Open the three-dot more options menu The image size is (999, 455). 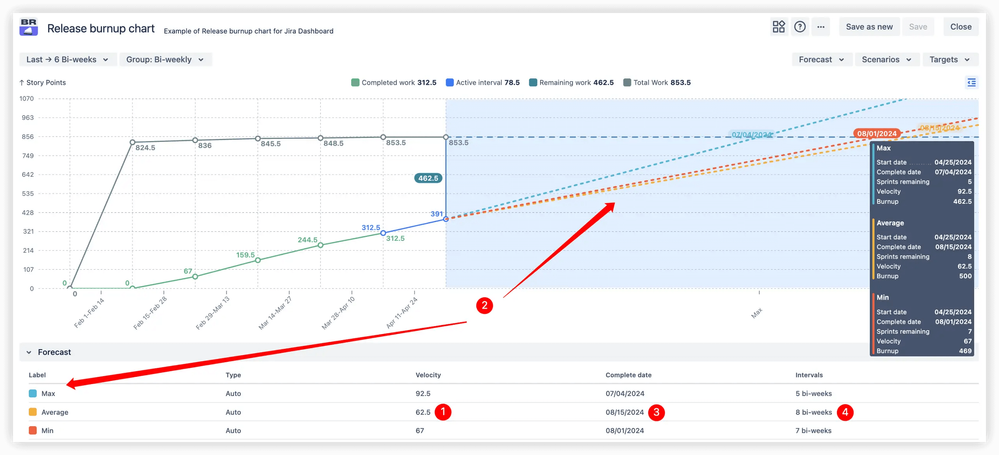tap(821, 27)
